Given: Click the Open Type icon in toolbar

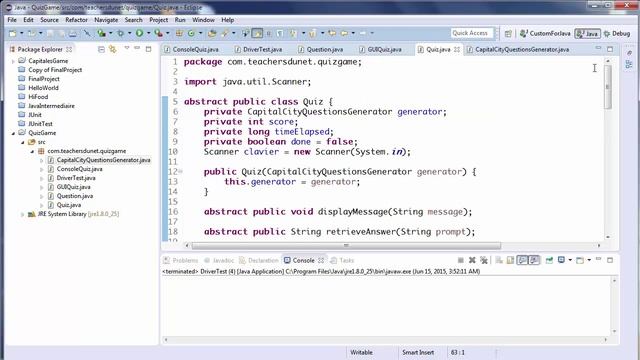Looking at the screenshot, I should click(212, 33).
